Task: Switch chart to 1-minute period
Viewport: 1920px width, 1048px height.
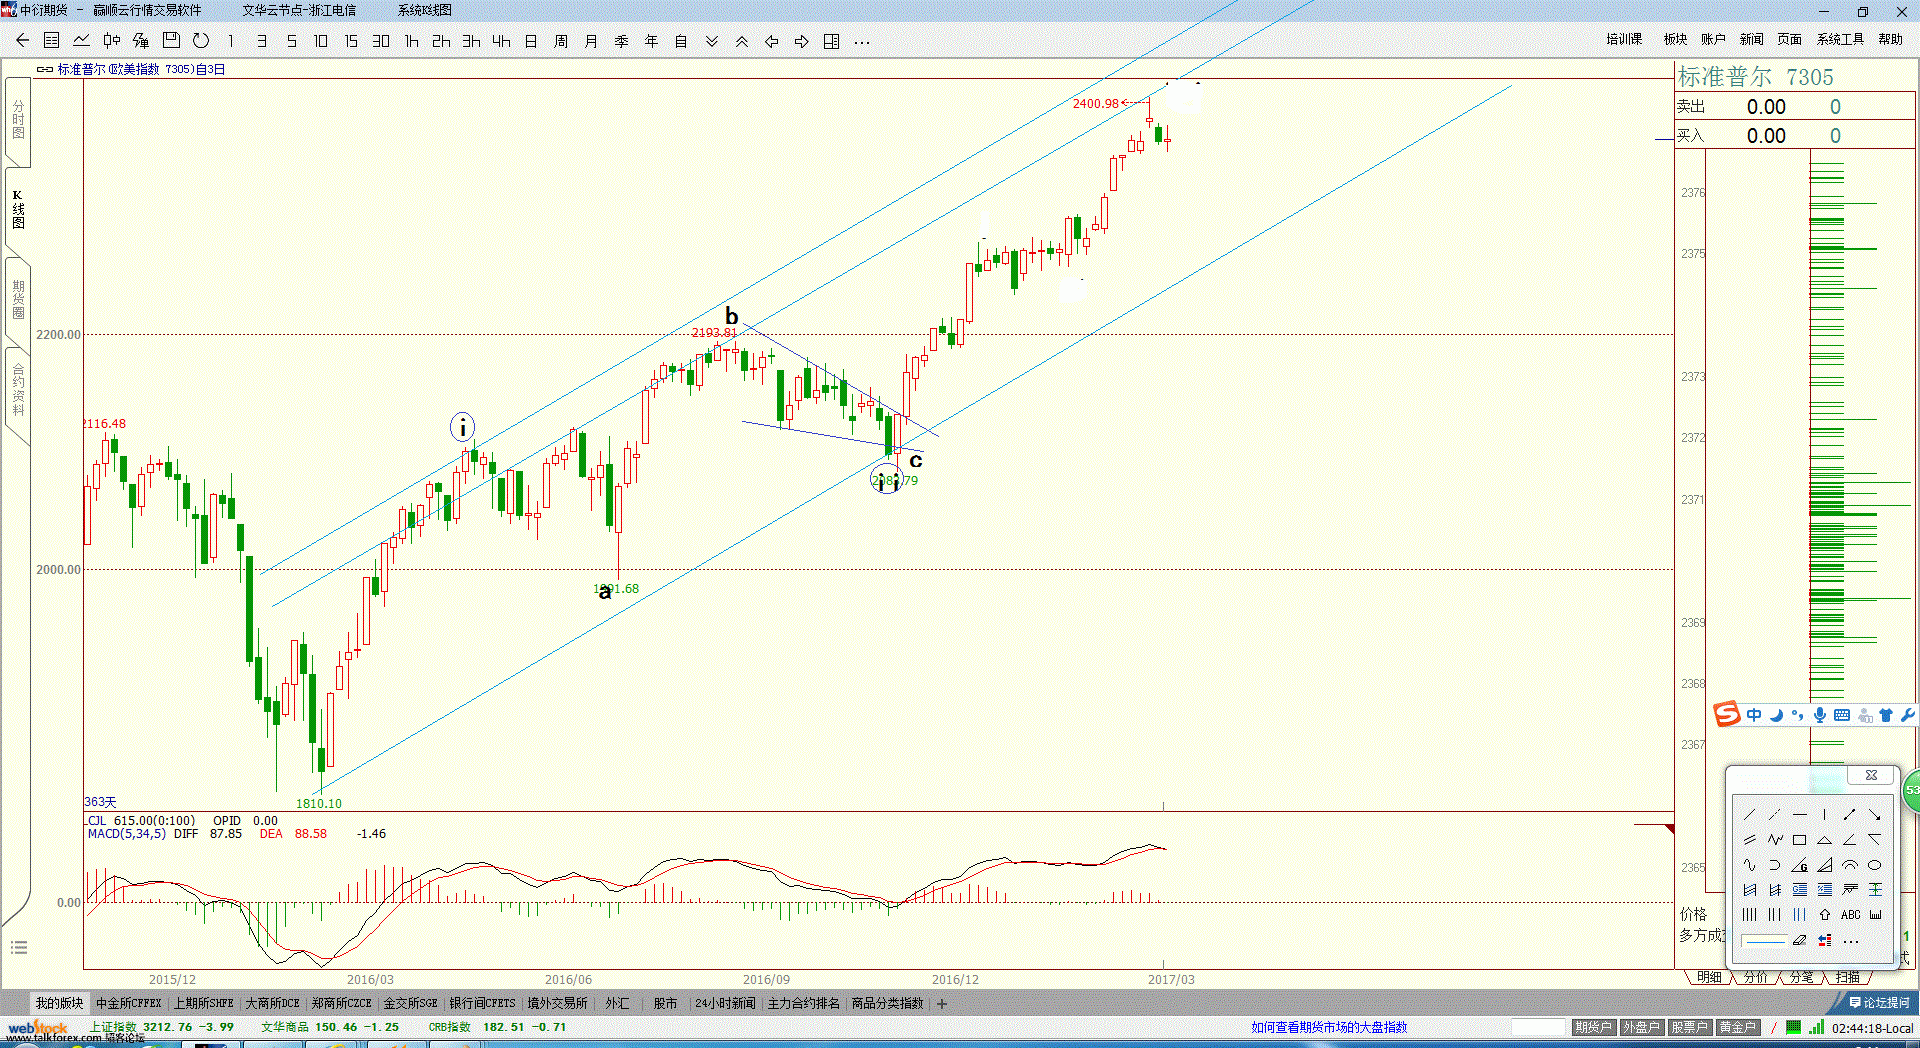Action: point(231,41)
